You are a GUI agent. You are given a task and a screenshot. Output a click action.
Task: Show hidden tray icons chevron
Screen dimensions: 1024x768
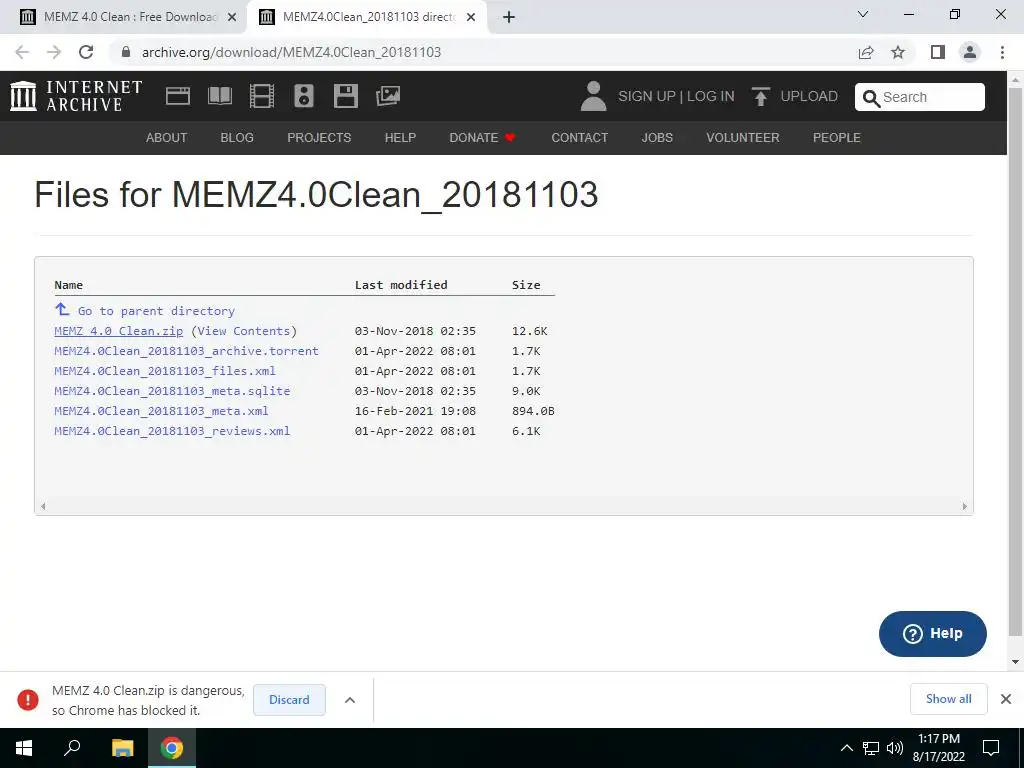click(846, 748)
